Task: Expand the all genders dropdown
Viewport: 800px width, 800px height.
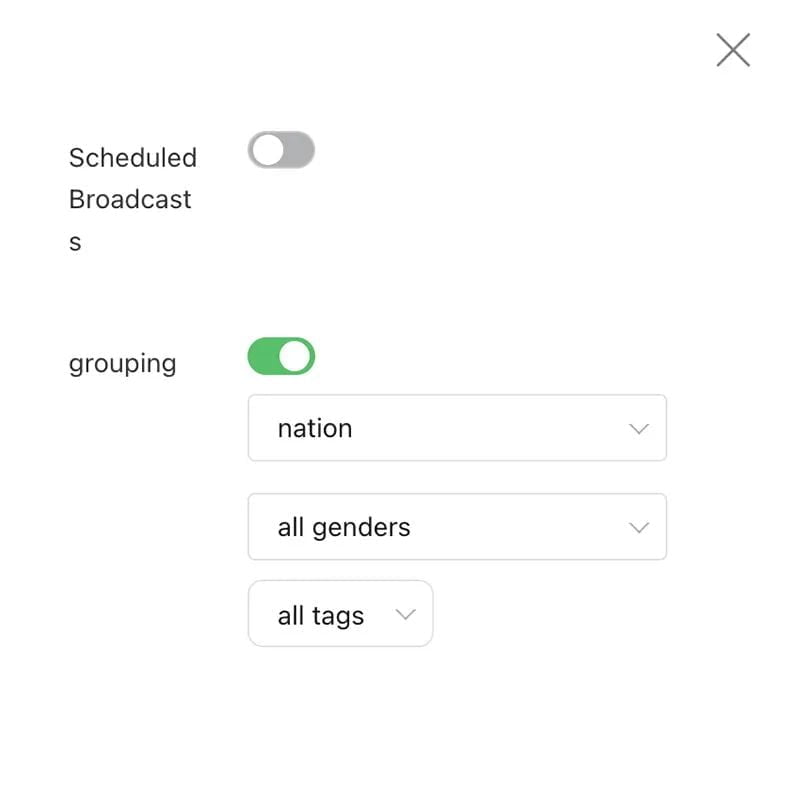Action: (x=457, y=527)
